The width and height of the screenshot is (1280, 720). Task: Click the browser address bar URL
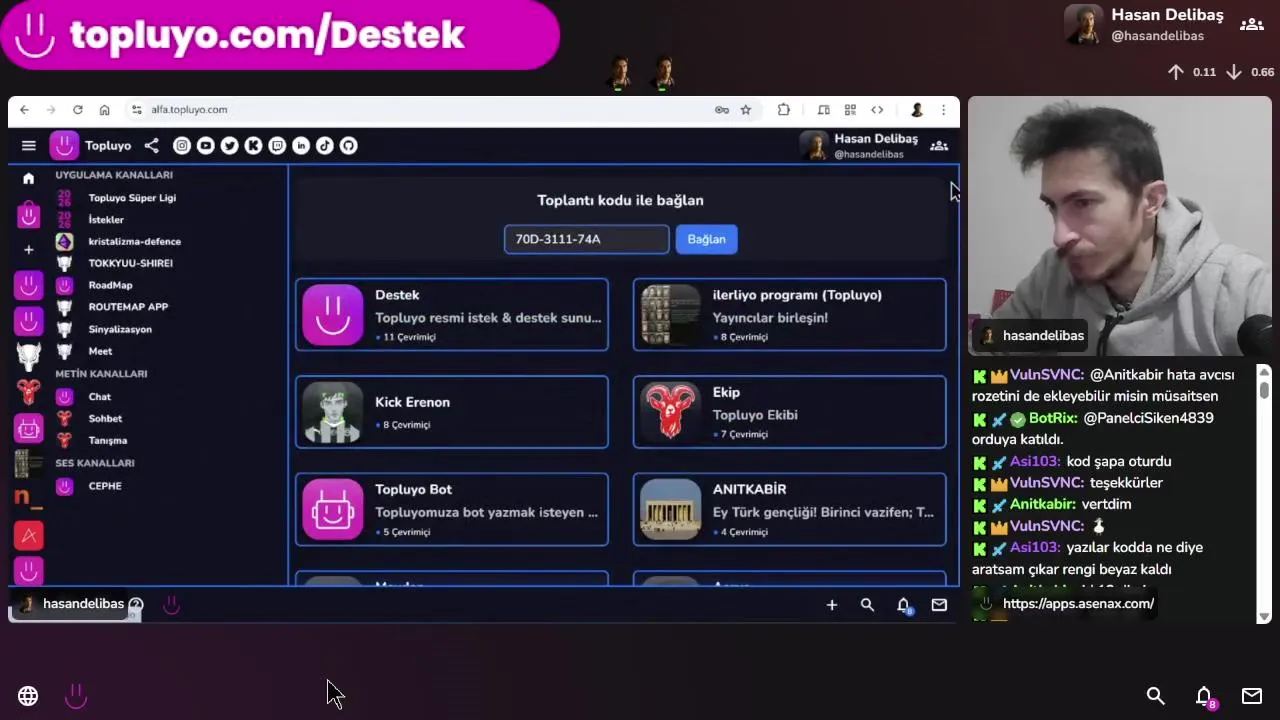pos(189,110)
